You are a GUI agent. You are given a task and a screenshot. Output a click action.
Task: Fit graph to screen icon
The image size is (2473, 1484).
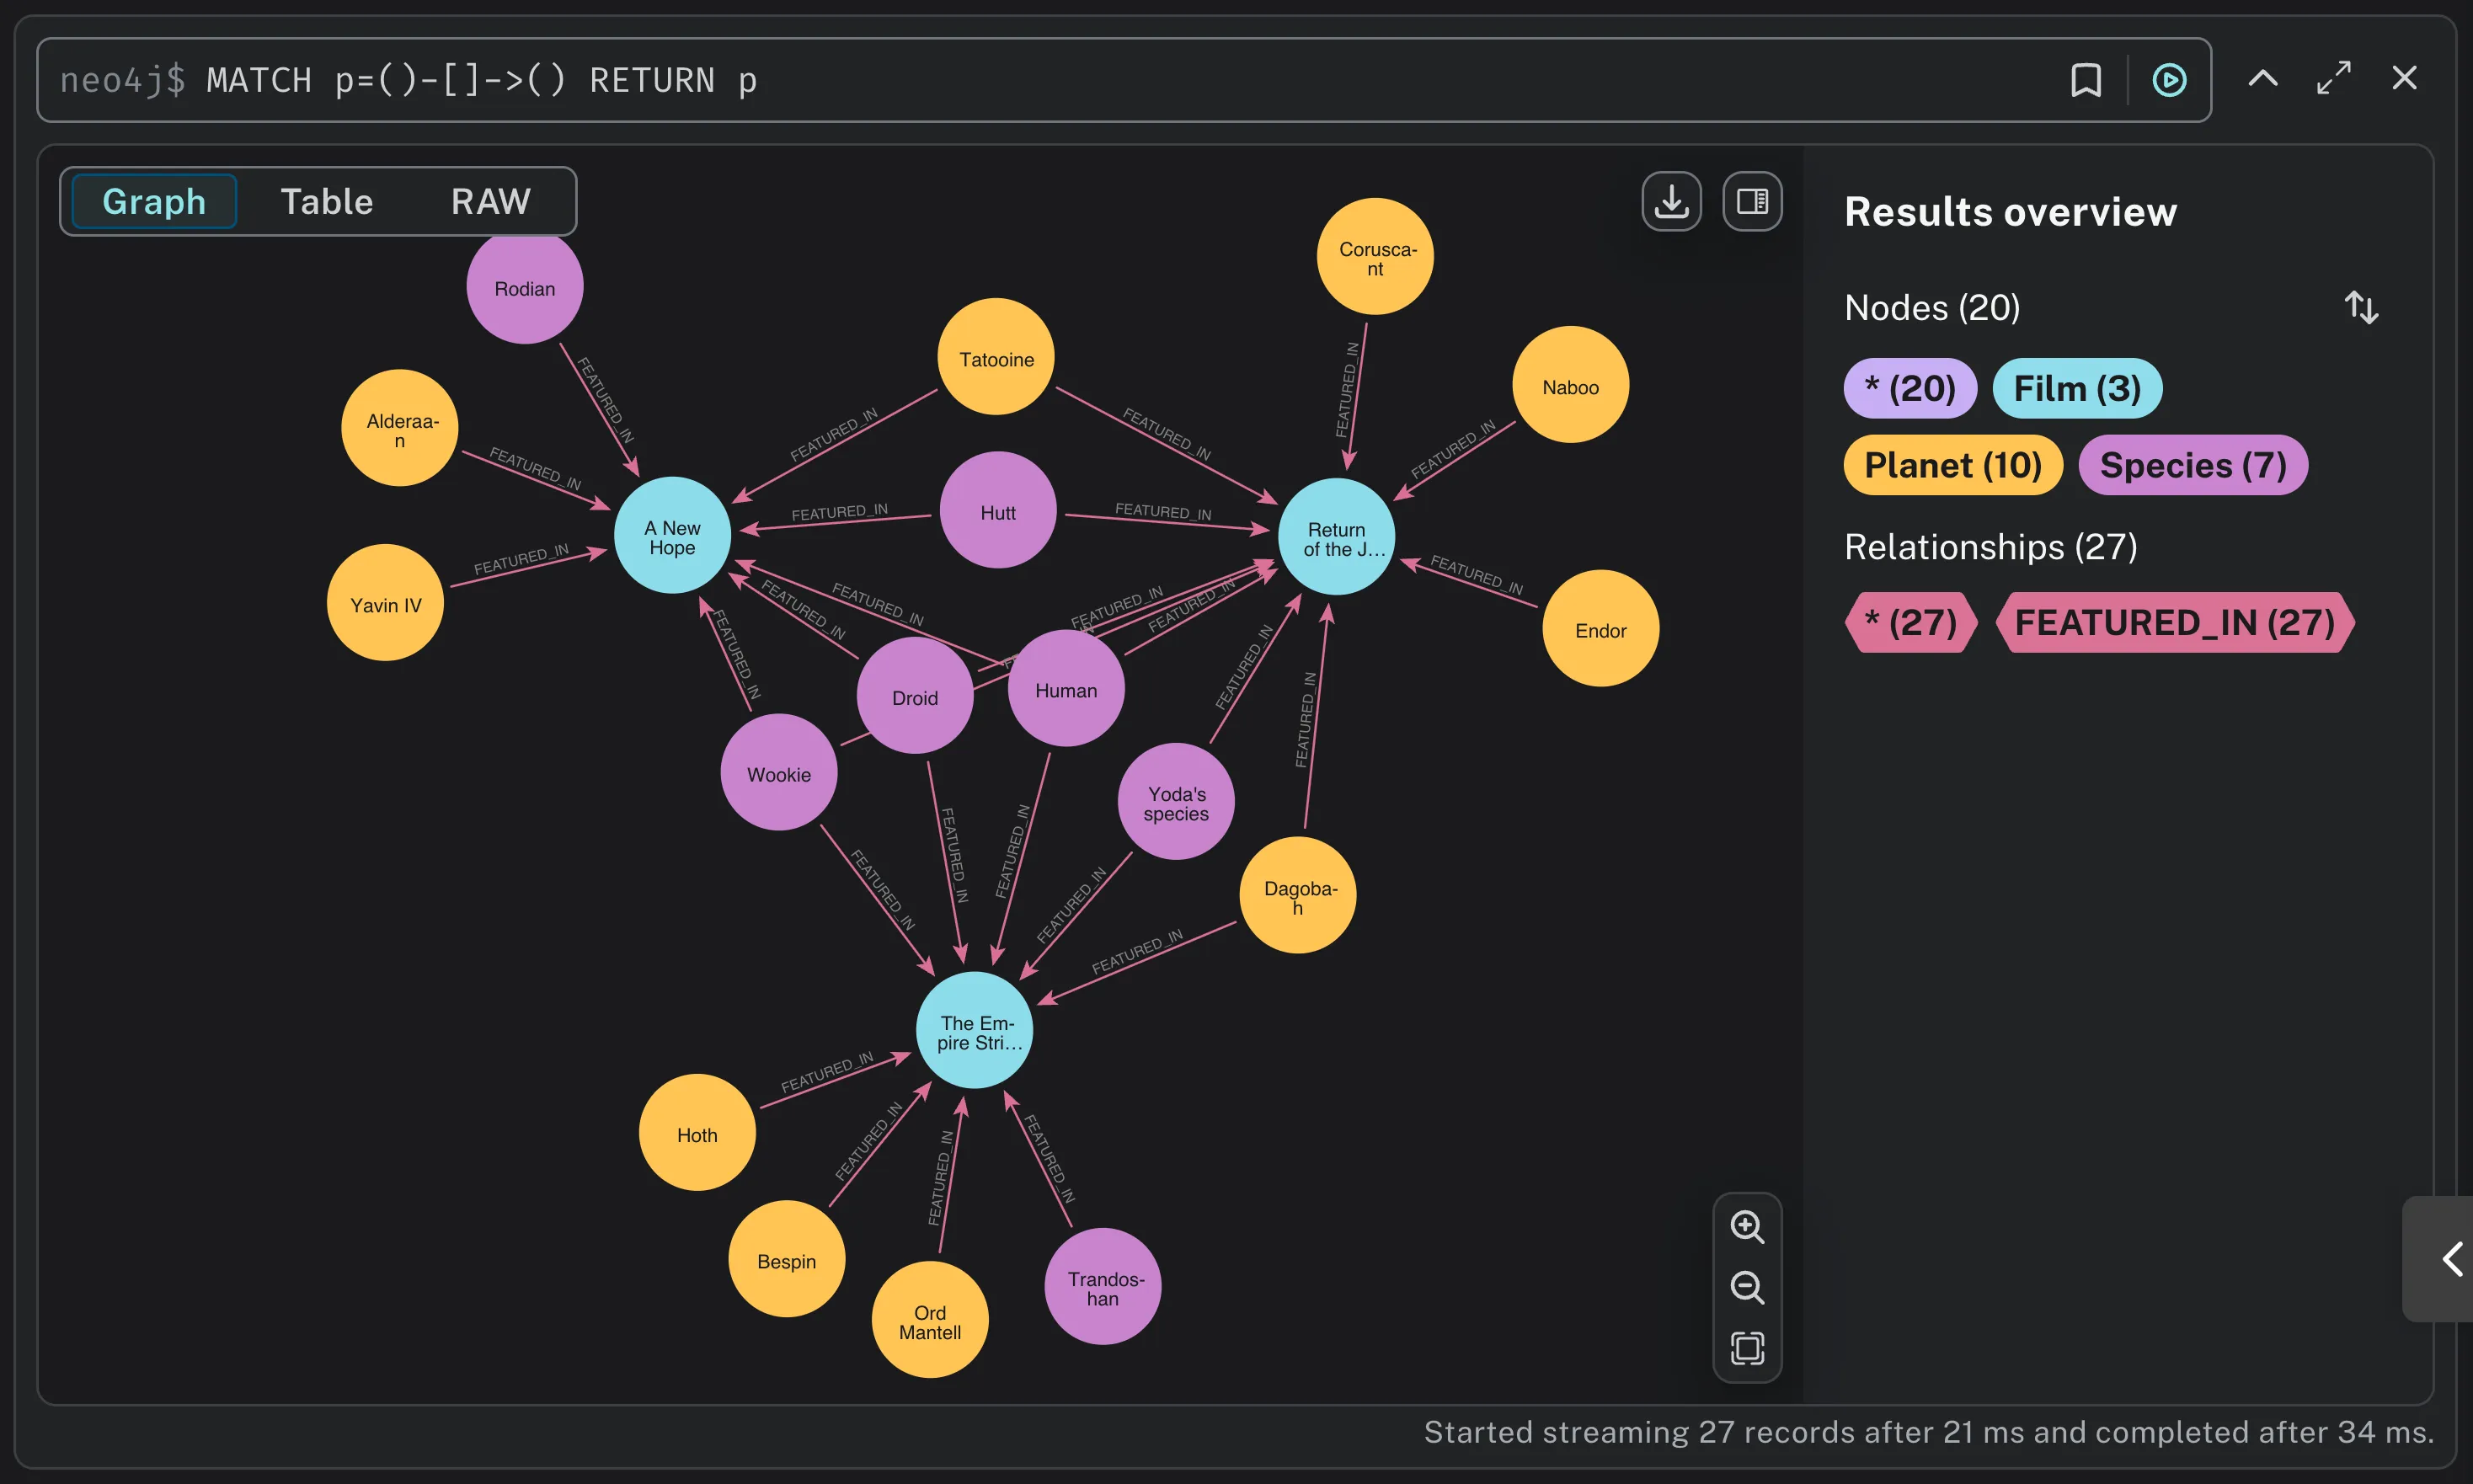click(1747, 1348)
